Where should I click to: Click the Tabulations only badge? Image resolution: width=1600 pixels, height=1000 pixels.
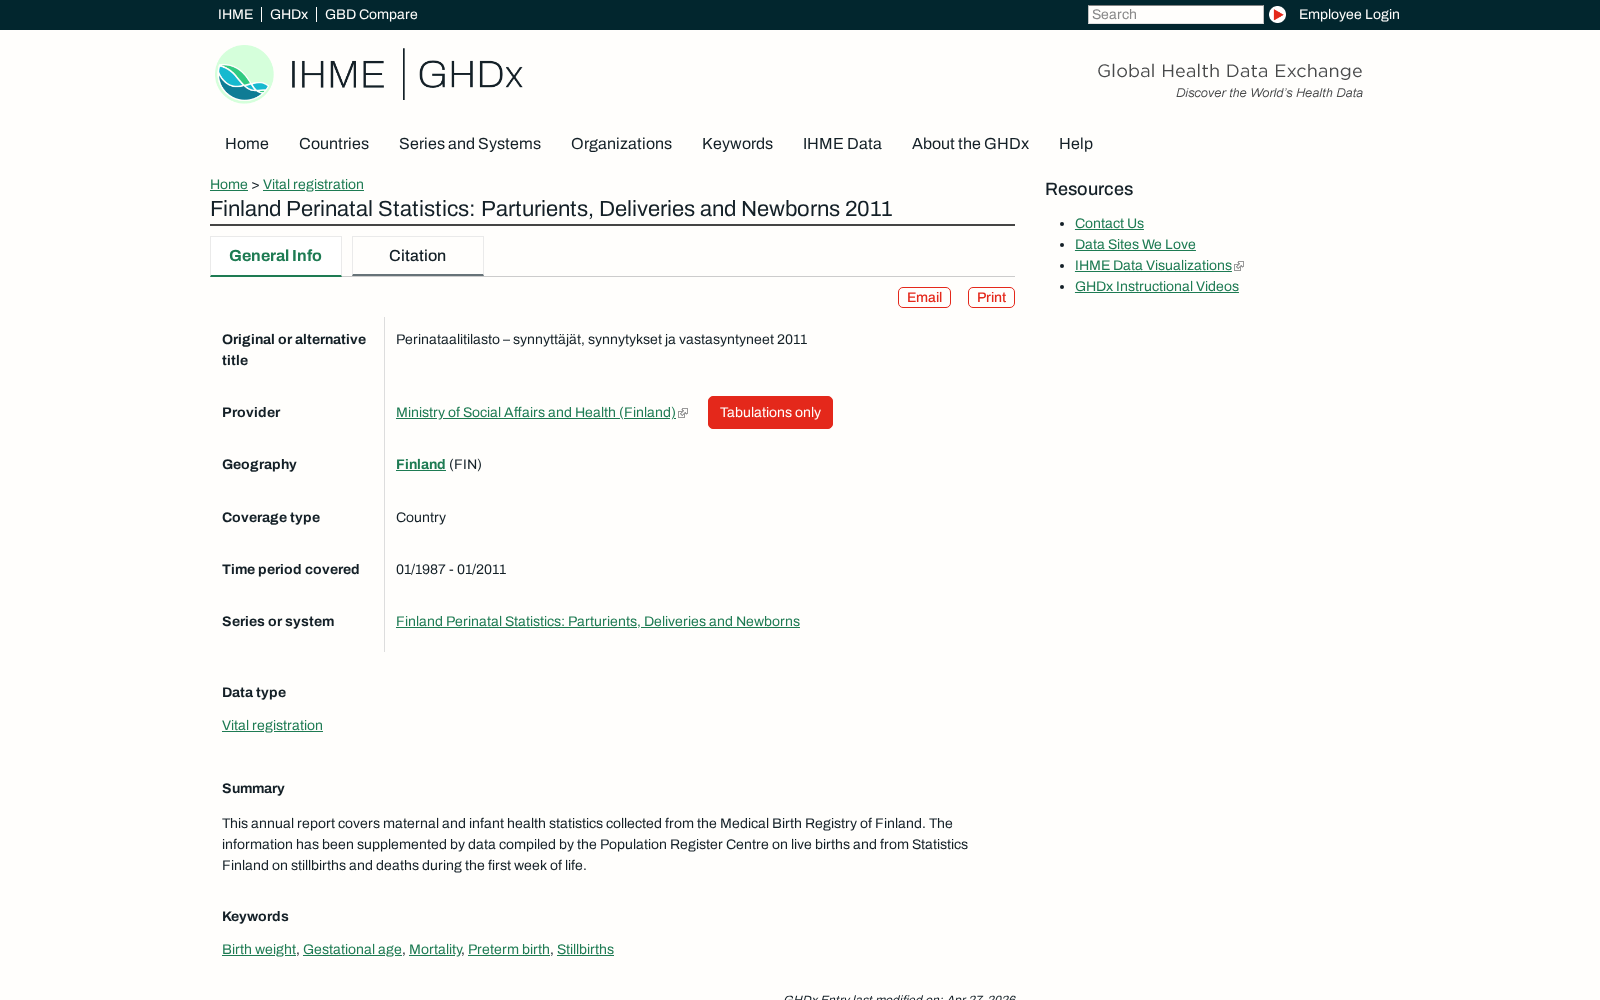point(770,413)
